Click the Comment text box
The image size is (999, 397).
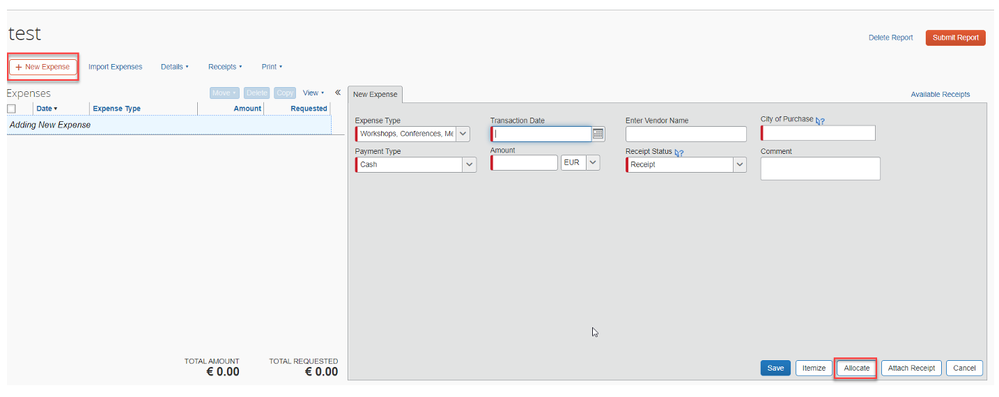(820, 168)
